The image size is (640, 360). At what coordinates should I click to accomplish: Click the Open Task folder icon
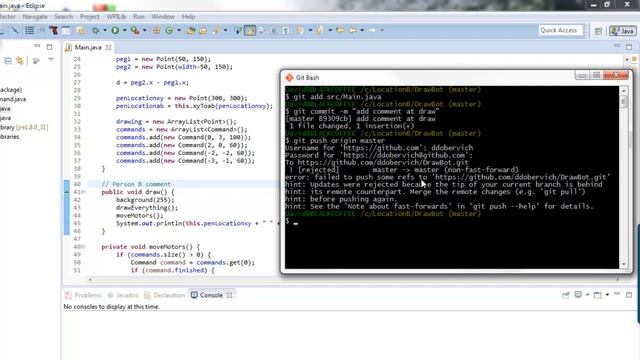[x=203, y=30]
